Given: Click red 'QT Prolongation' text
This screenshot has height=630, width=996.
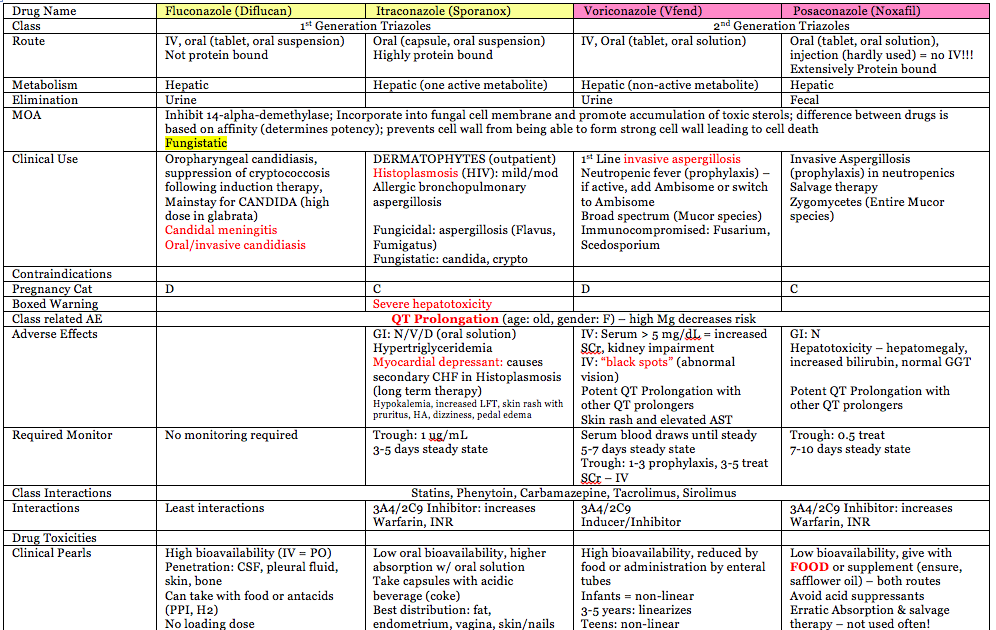Looking at the screenshot, I should [445, 319].
